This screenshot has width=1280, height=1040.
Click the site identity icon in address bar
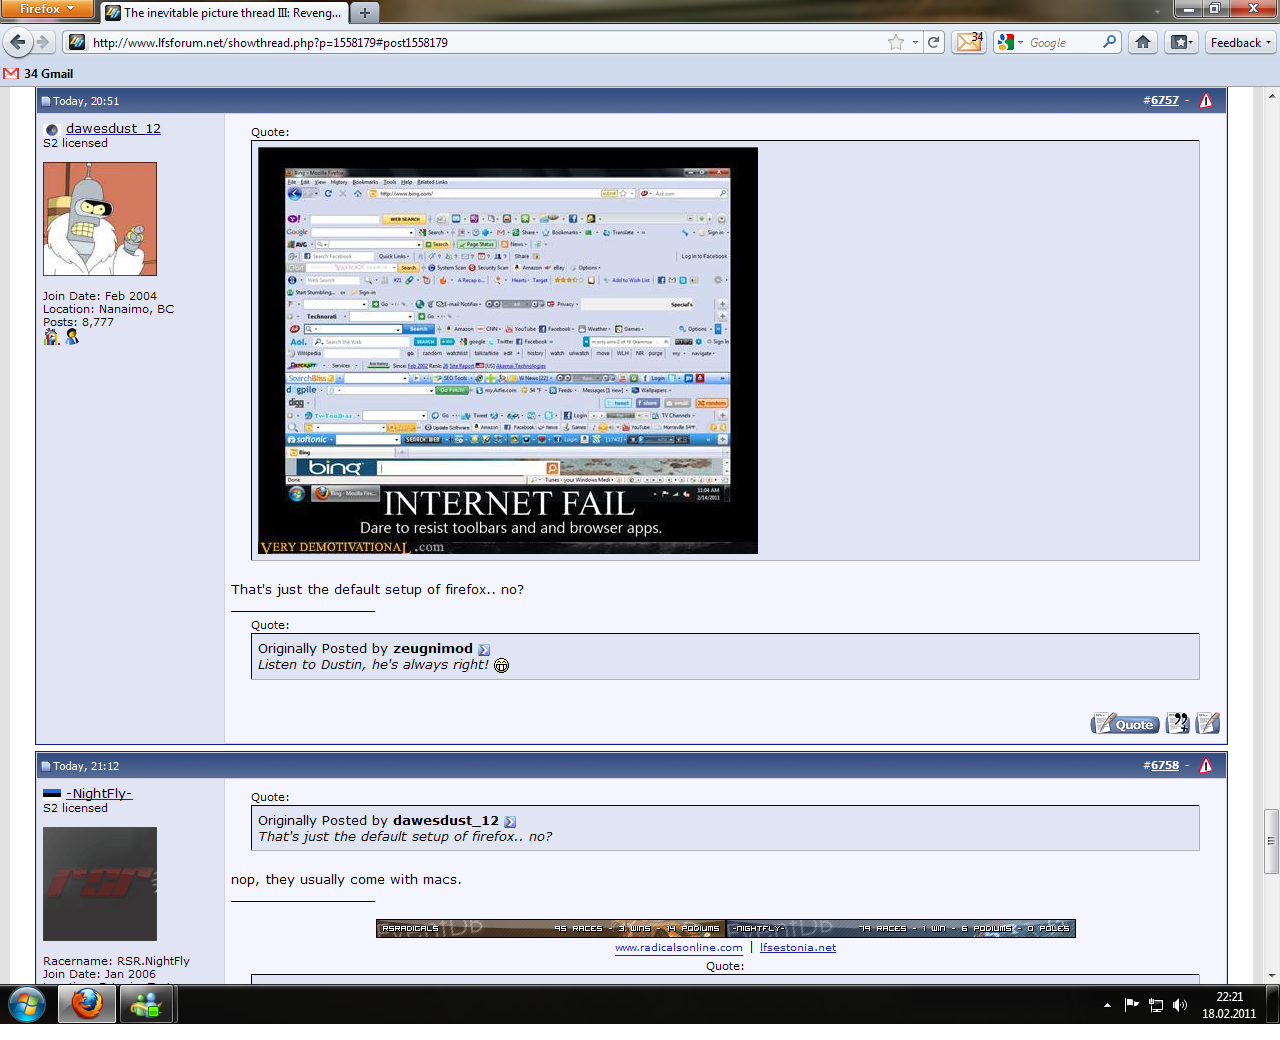point(77,42)
